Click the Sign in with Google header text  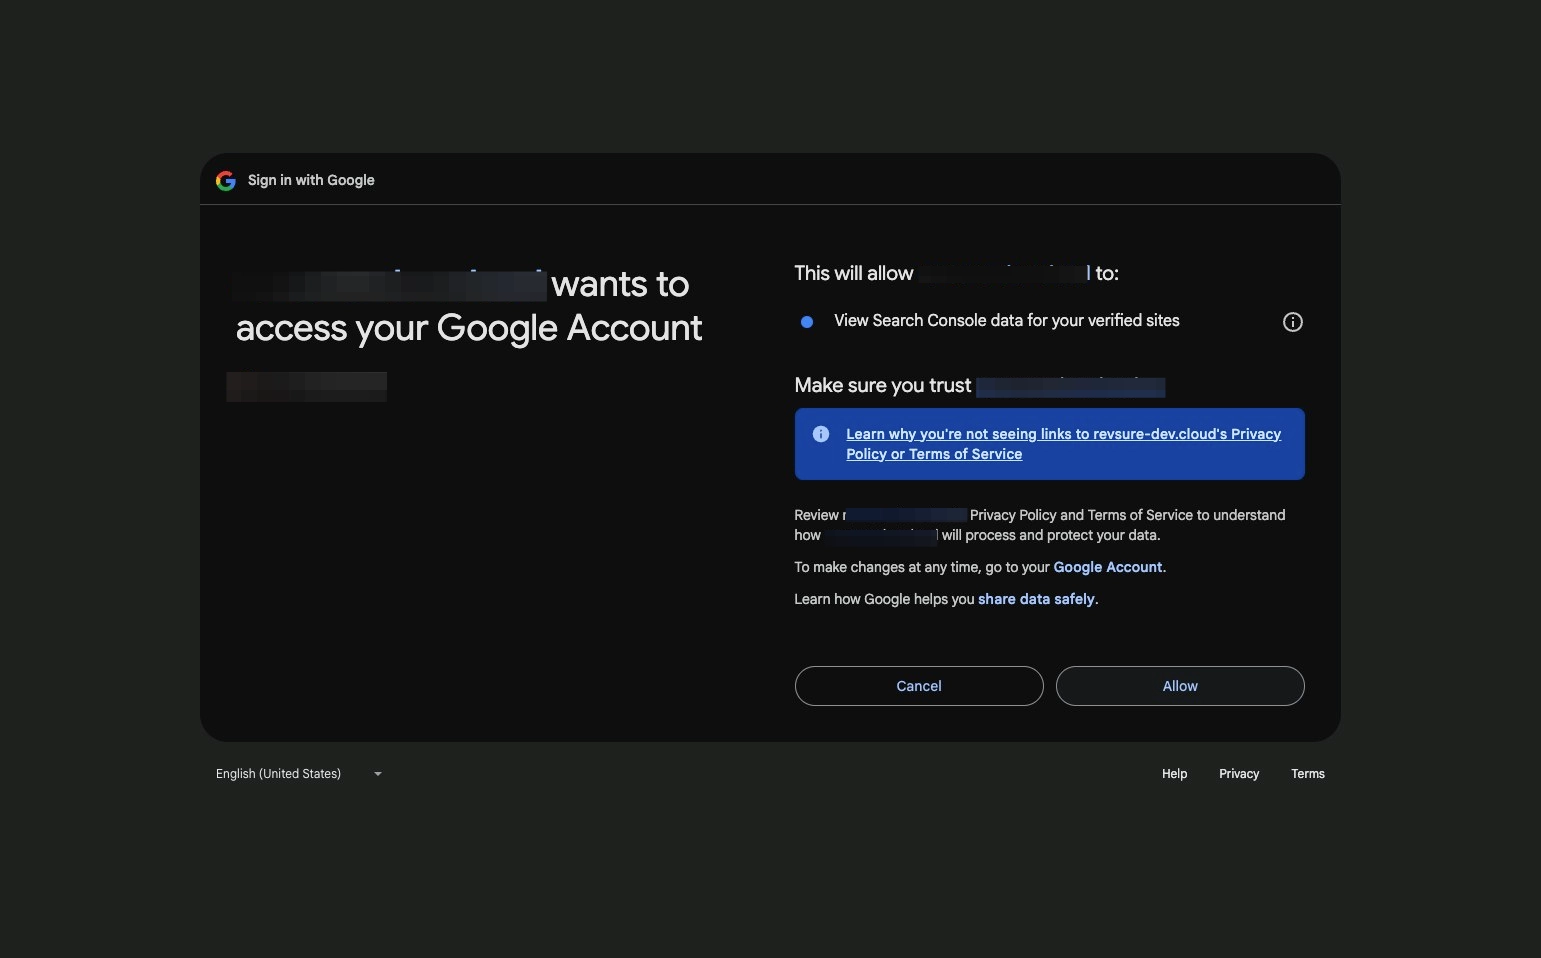pyautogui.click(x=311, y=180)
